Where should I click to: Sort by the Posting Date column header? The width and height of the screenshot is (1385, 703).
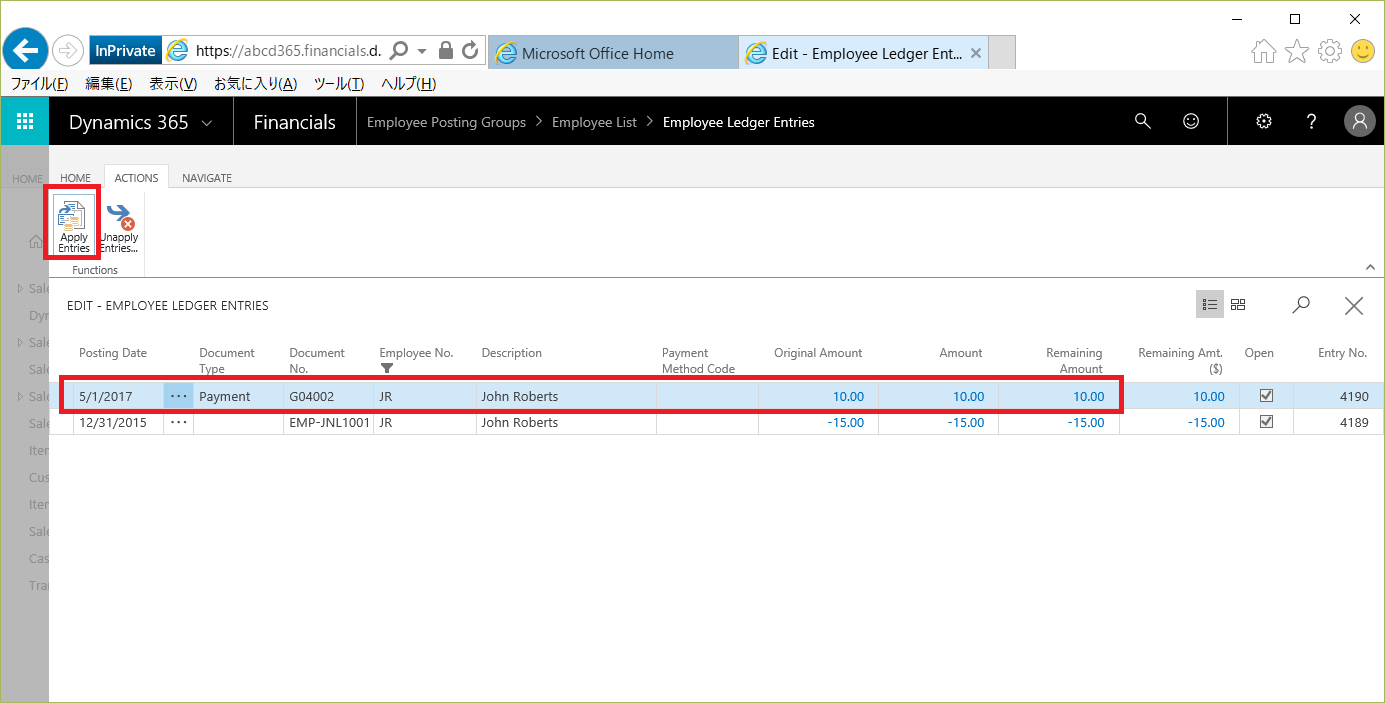click(113, 353)
